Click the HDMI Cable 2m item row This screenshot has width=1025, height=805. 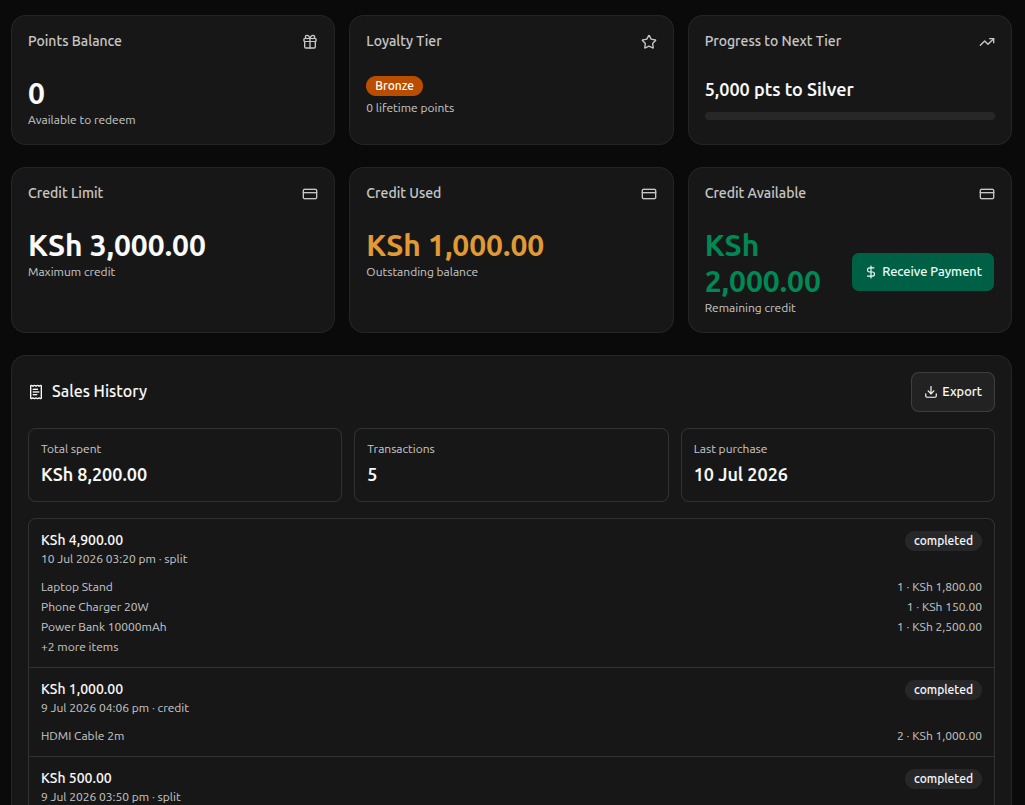[511, 736]
